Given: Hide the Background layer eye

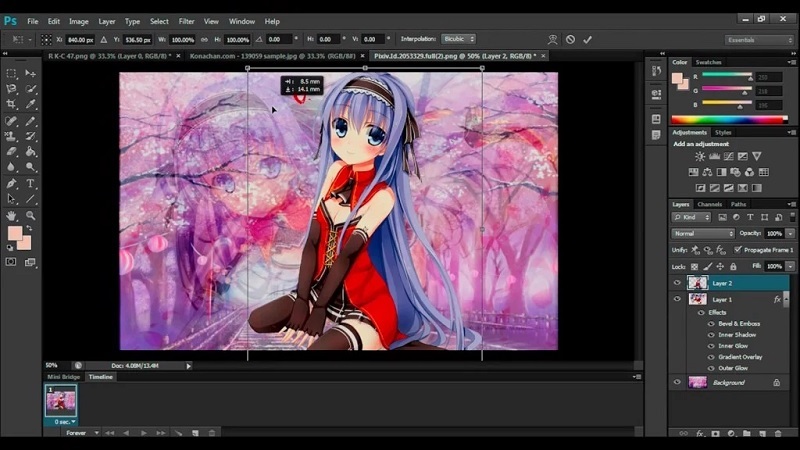Looking at the screenshot, I should [x=677, y=382].
